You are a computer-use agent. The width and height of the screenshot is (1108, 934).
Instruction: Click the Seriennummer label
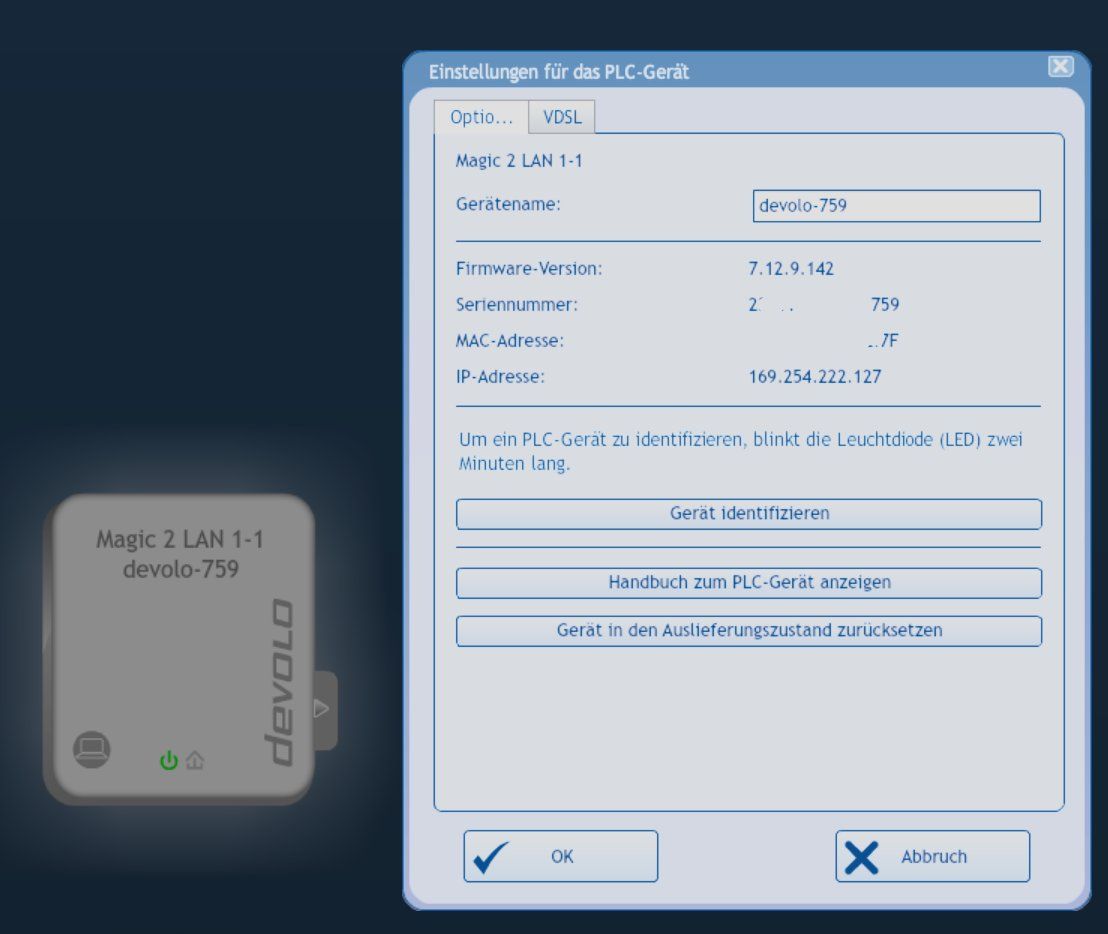[x=517, y=305]
